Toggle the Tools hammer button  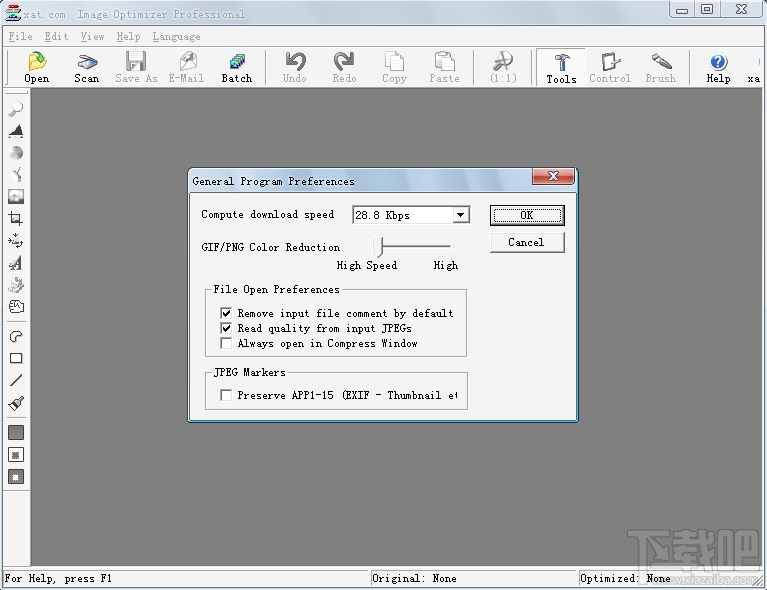pyautogui.click(x=561, y=68)
